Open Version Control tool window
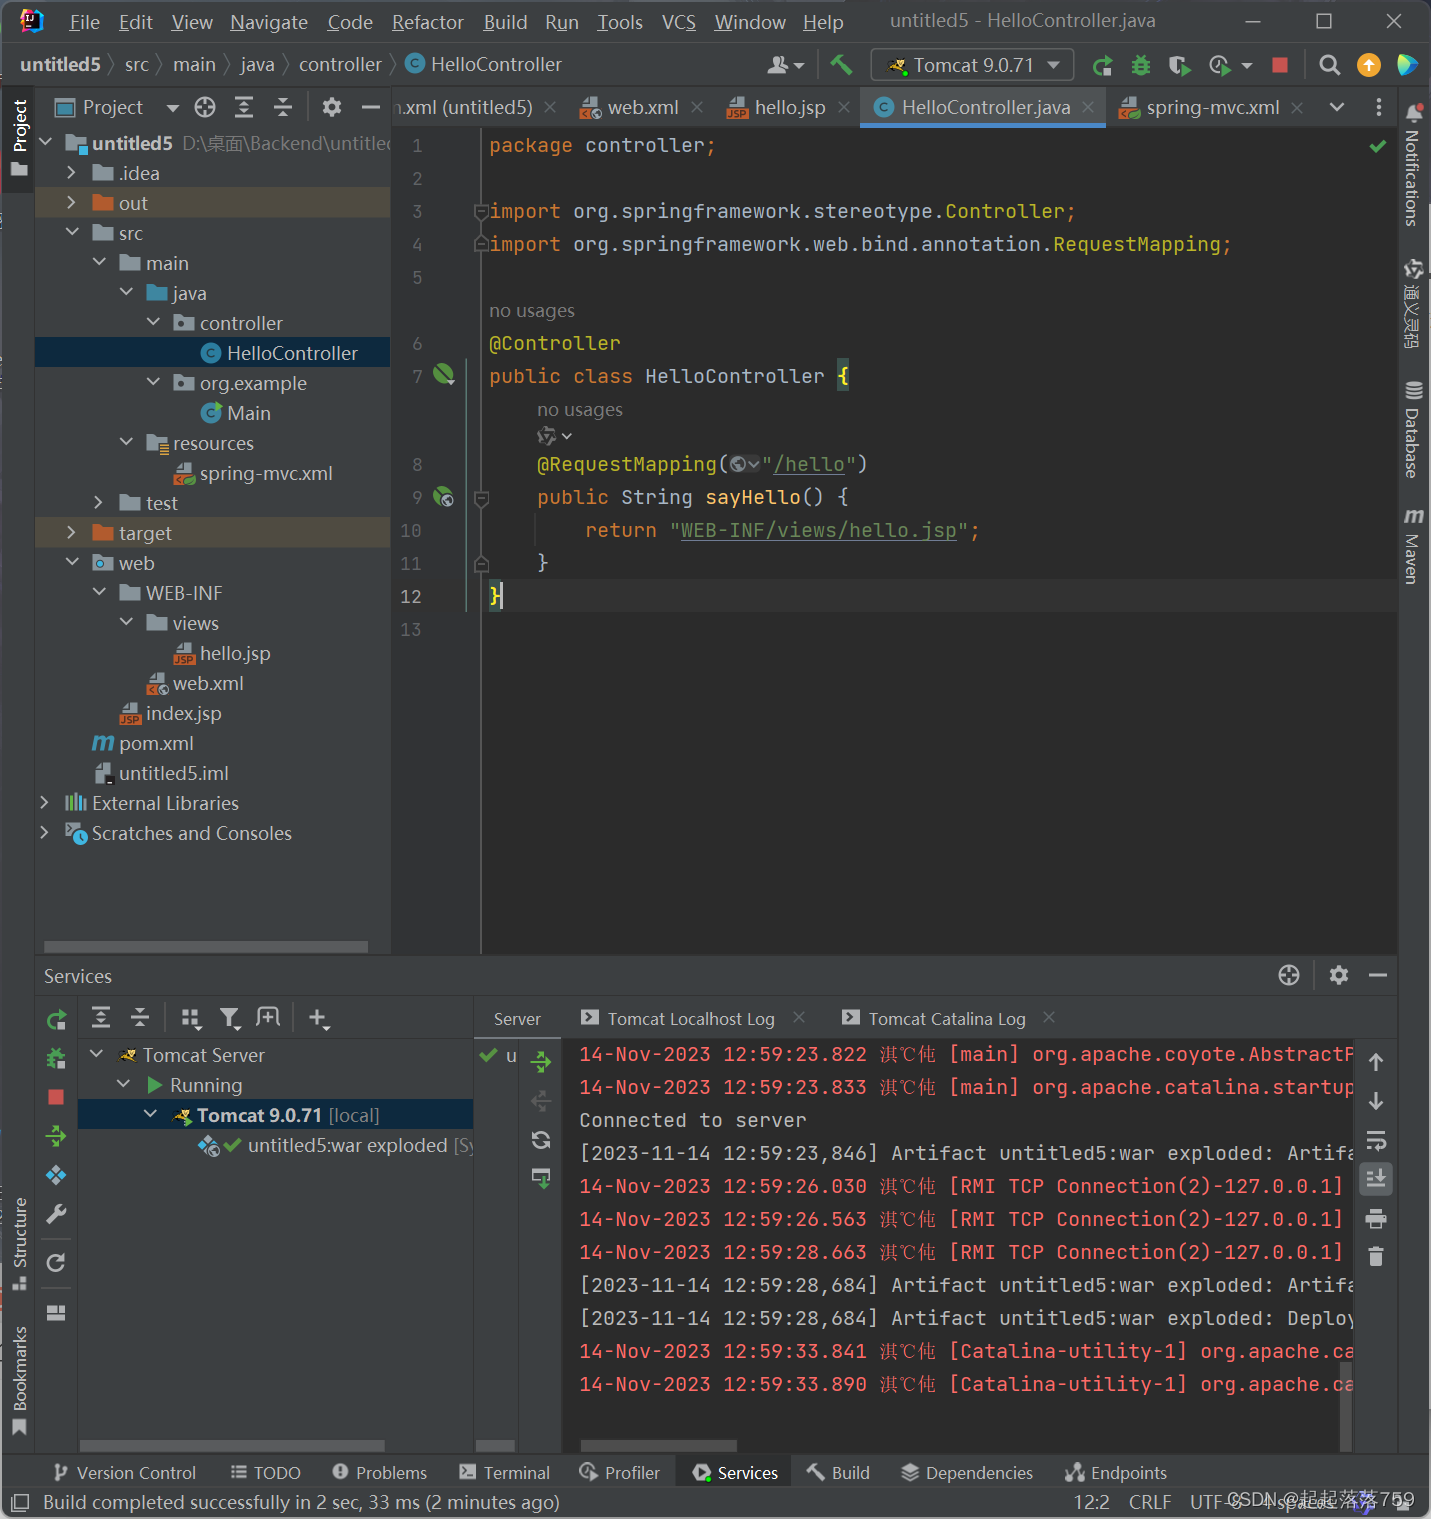This screenshot has width=1431, height=1519. click(x=125, y=1473)
